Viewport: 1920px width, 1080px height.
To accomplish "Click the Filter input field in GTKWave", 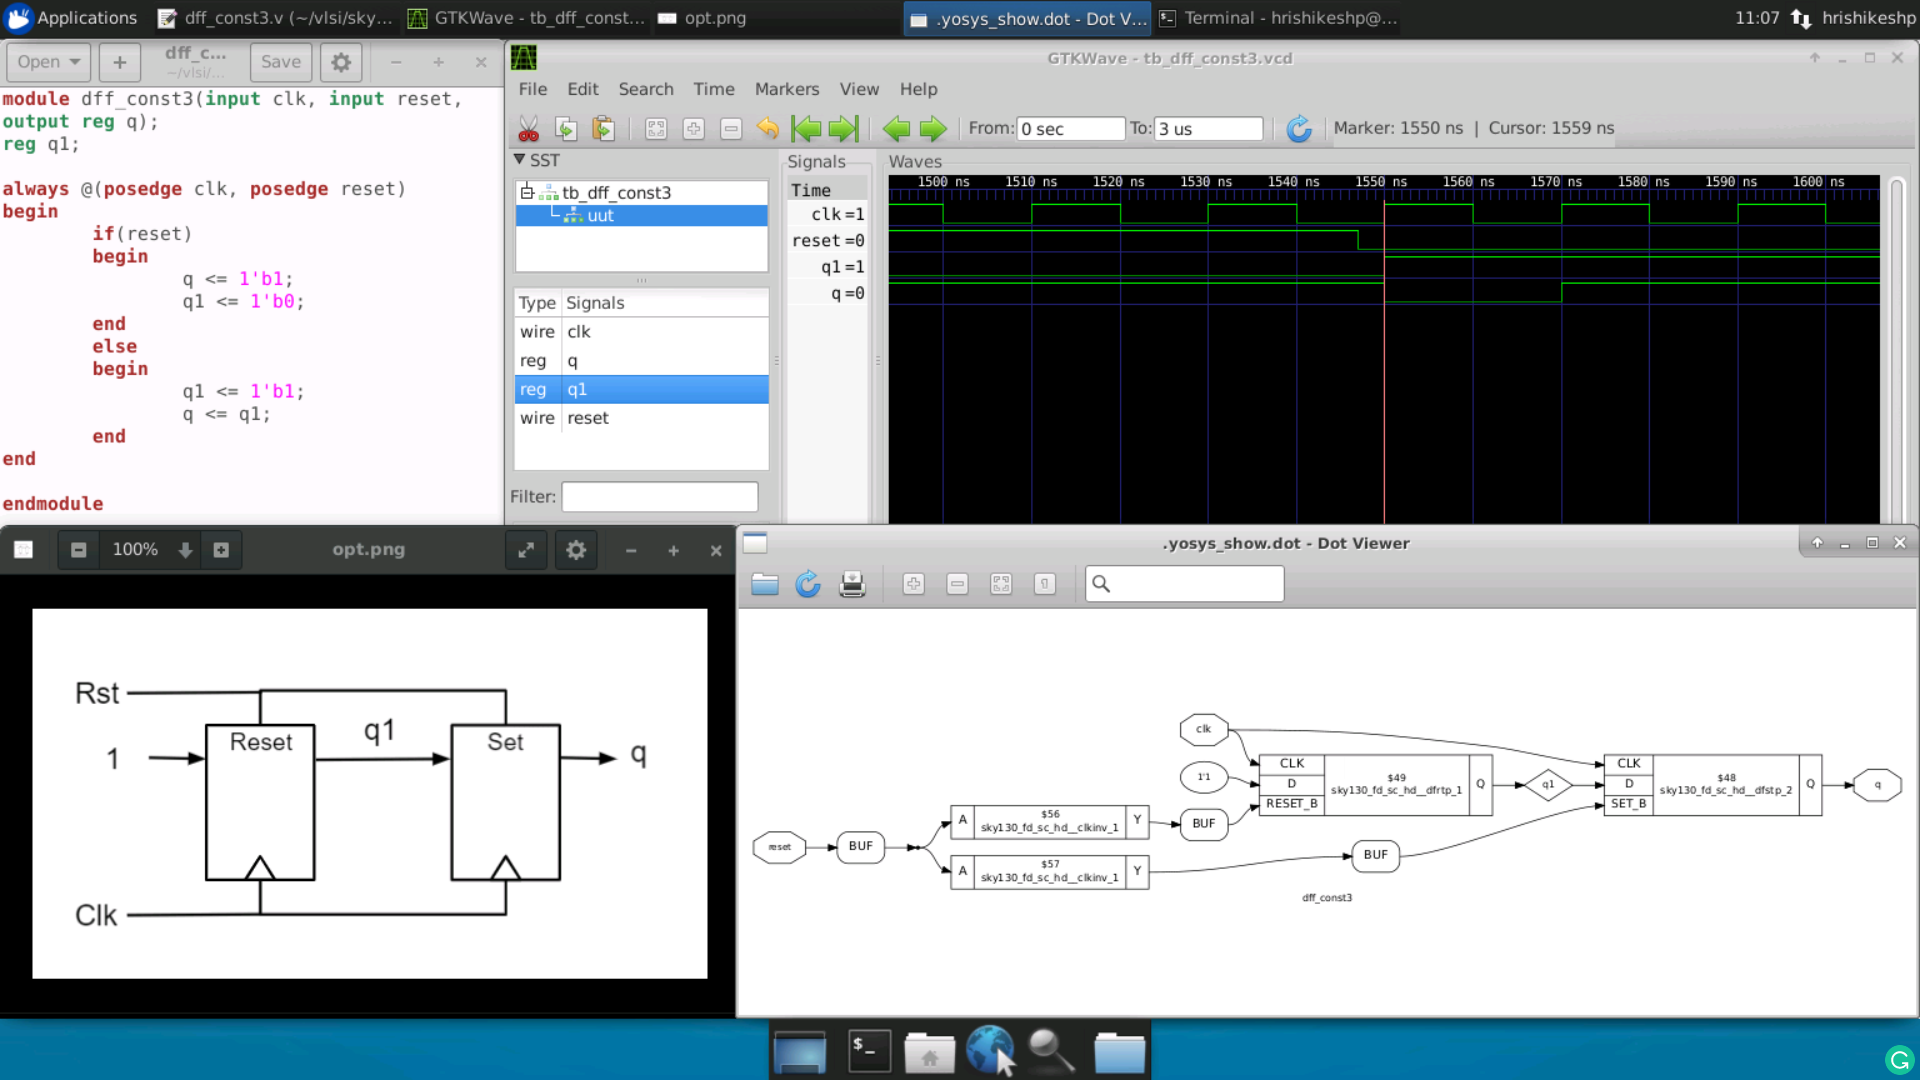I will (659, 497).
